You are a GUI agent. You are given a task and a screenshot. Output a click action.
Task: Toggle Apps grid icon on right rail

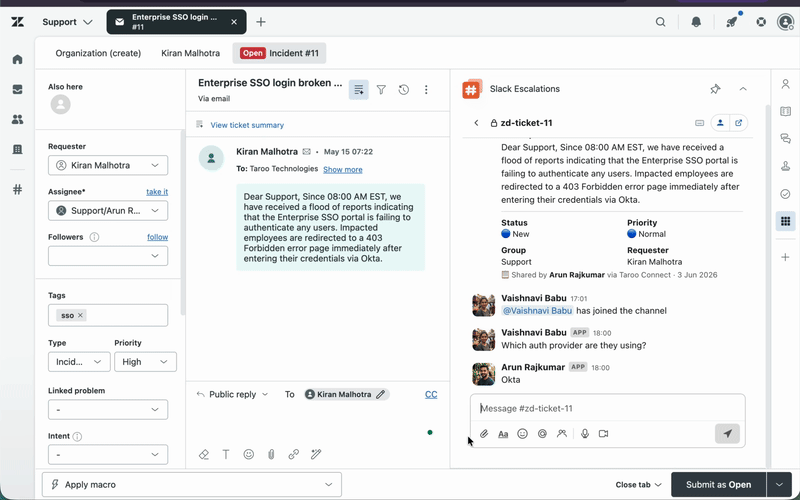click(785, 221)
